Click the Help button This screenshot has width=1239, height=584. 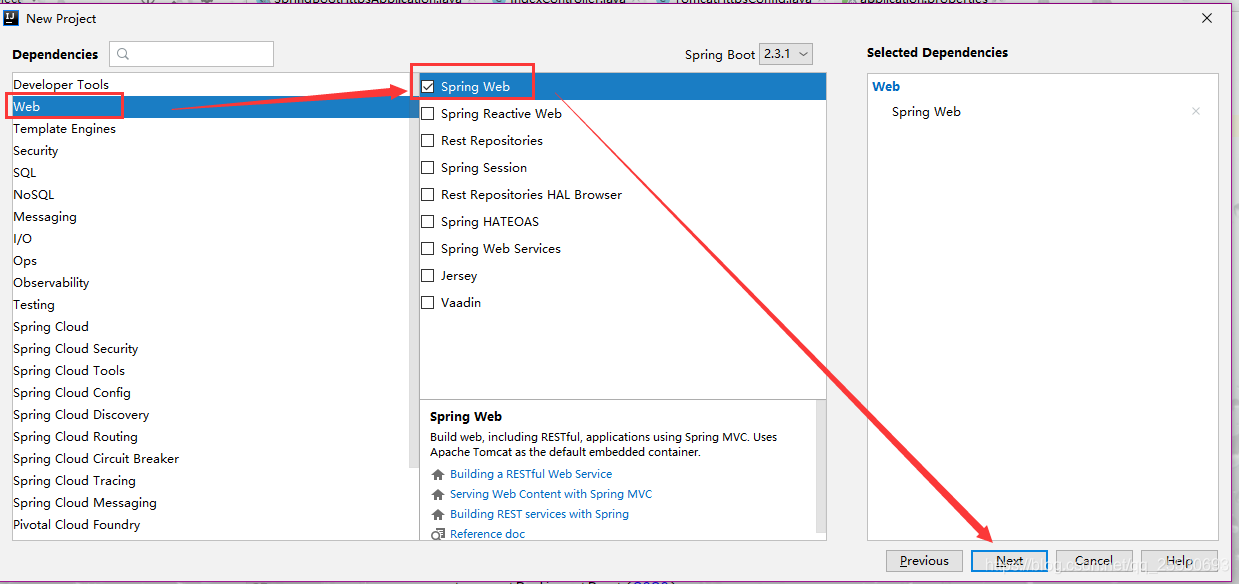coord(1179,561)
